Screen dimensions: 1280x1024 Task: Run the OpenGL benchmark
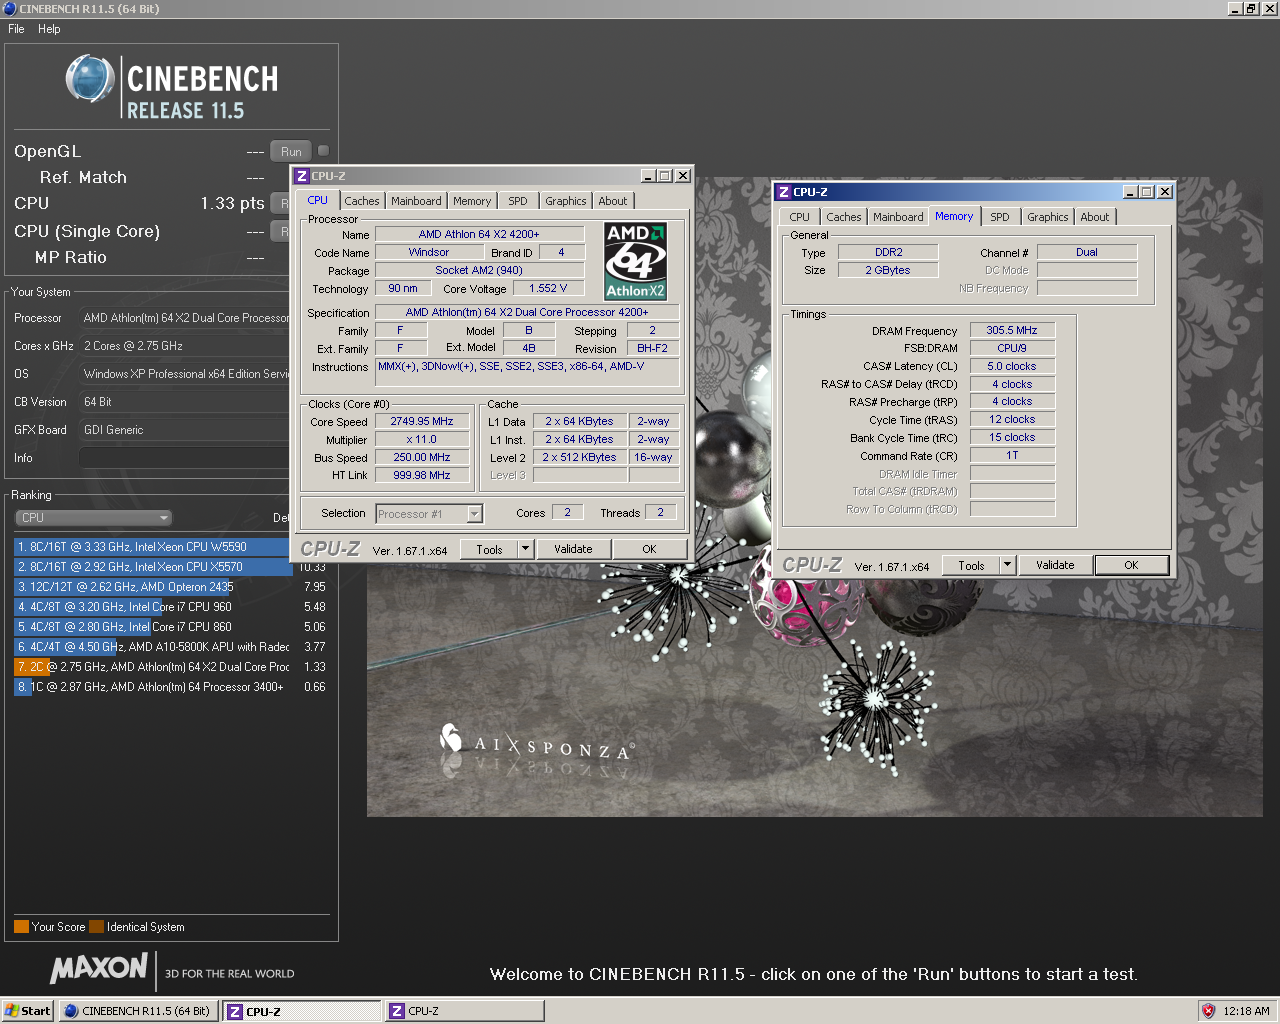291,152
